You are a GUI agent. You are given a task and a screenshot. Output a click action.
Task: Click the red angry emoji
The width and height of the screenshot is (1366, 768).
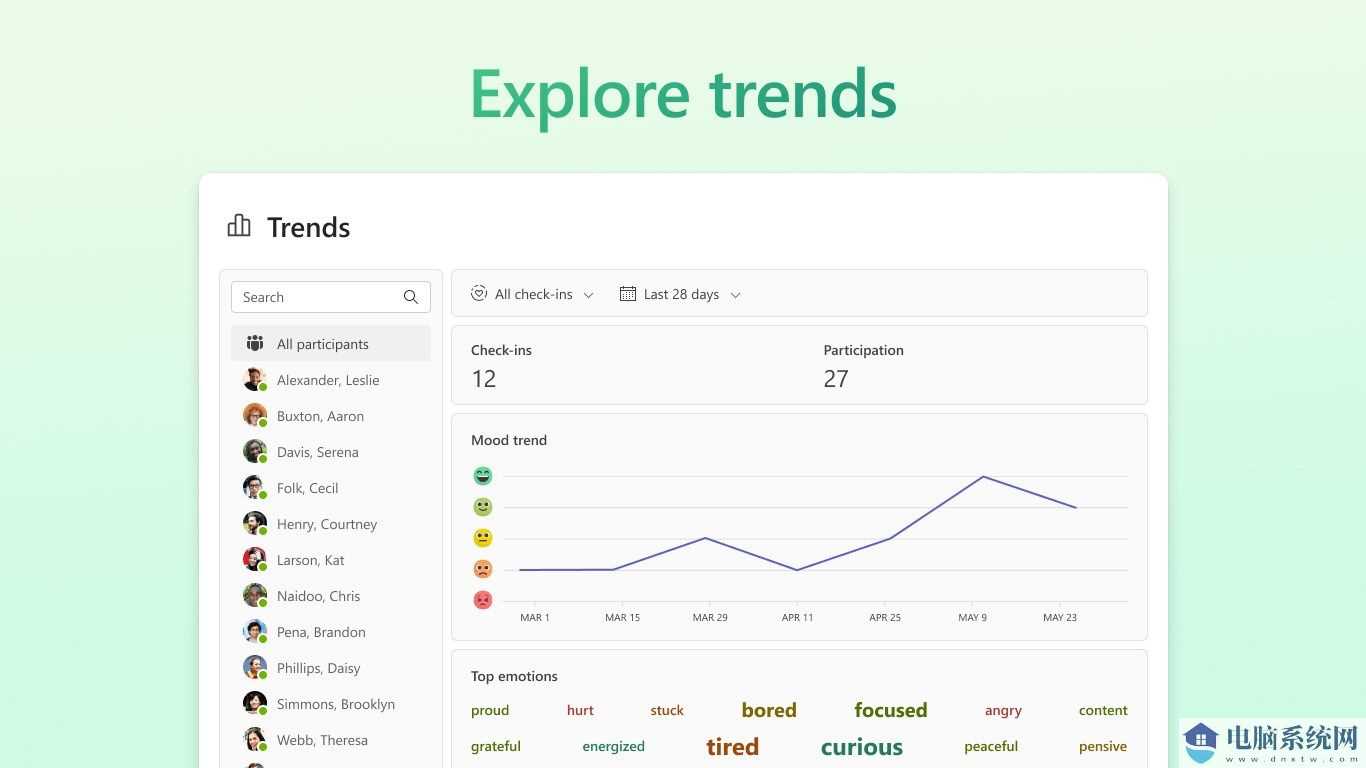(x=483, y=600)
